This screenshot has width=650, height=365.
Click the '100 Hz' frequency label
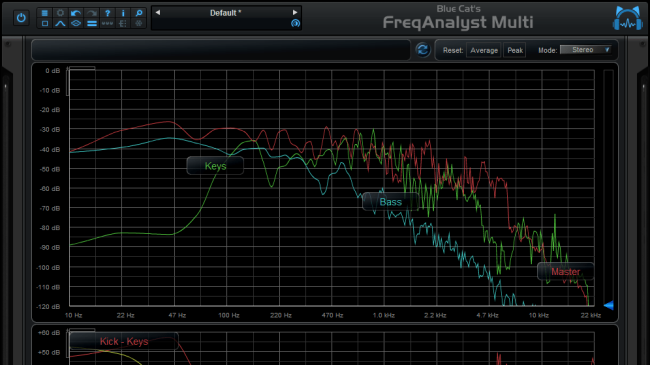point(229,315)
